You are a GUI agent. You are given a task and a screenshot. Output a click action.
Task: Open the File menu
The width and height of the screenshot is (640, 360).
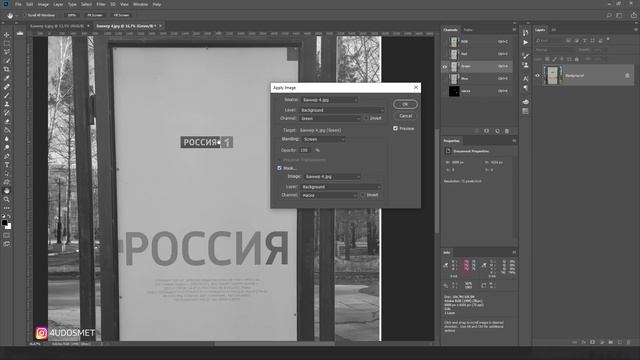tap(18, 4)
